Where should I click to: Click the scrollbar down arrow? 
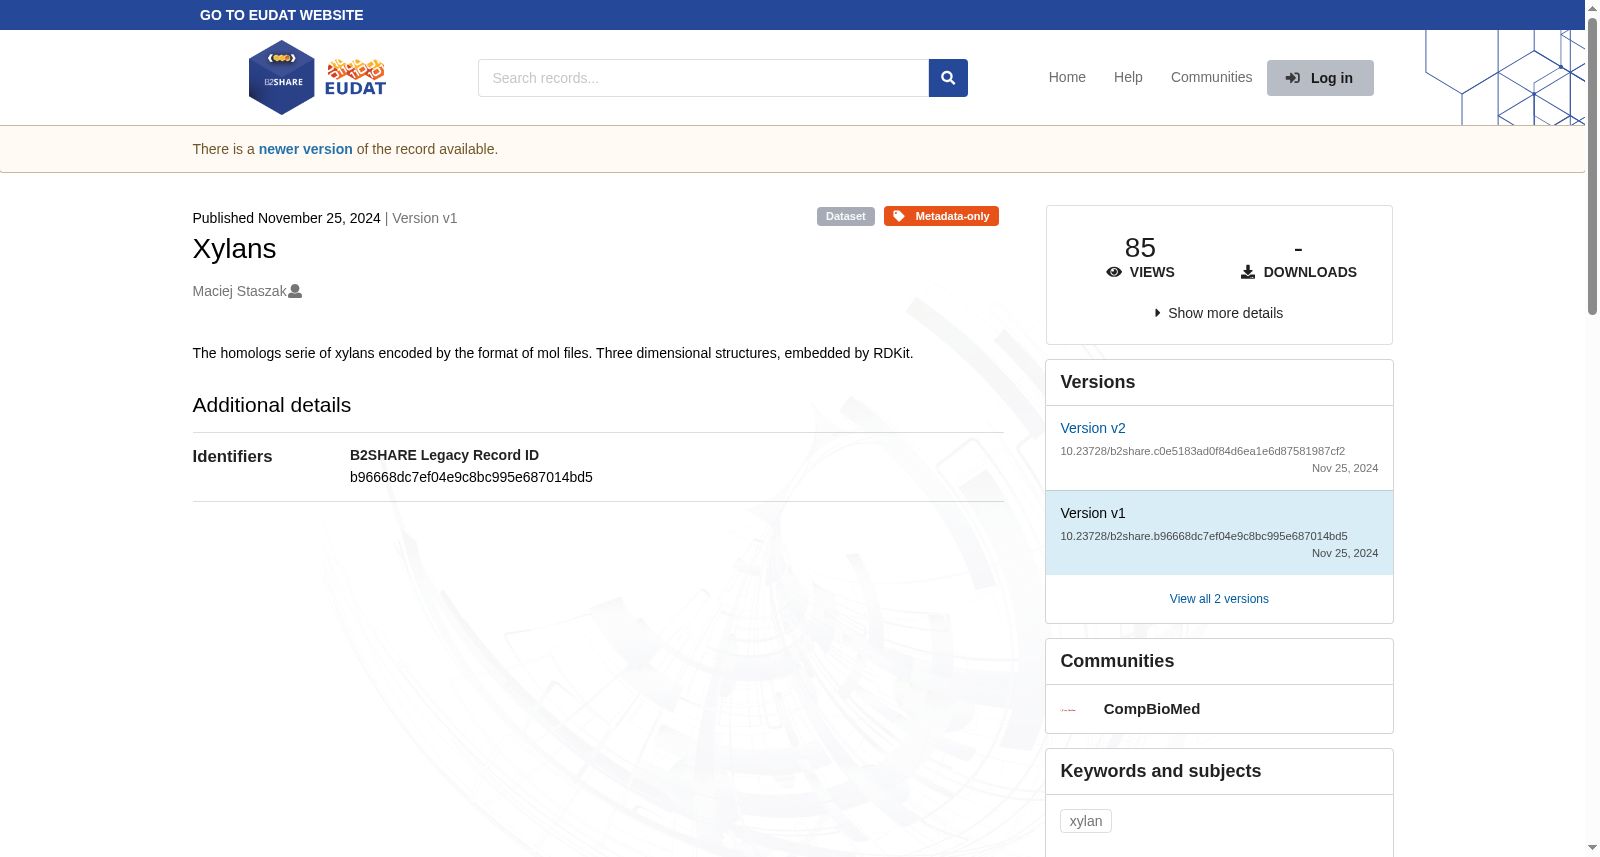1592,848
